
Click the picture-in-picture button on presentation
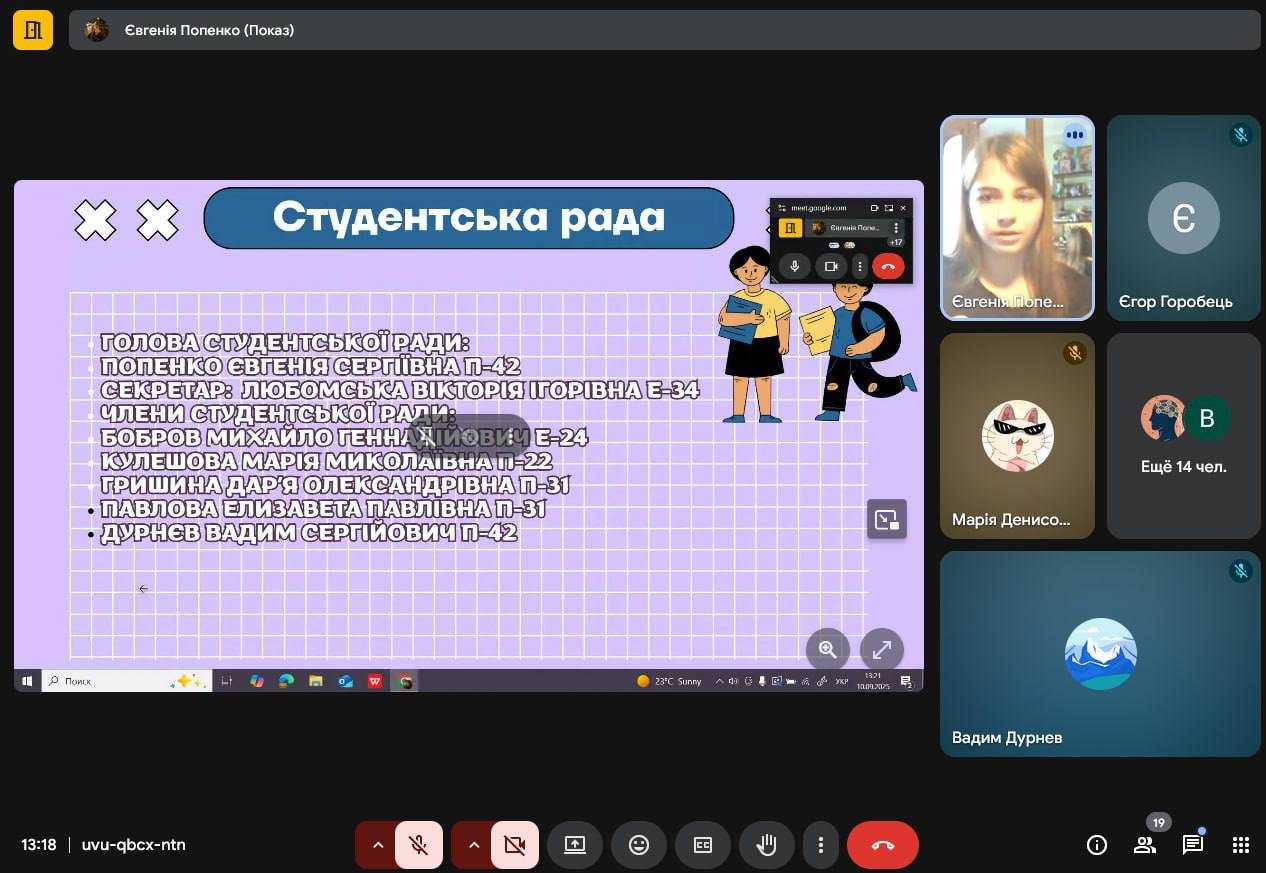[886, 519]
